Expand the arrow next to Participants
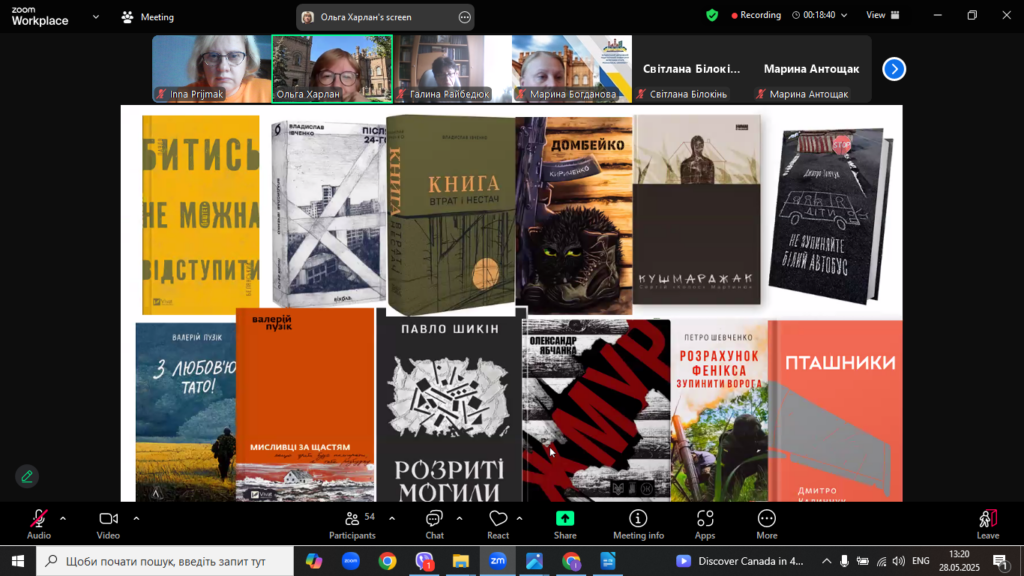The width and height of the screenshot is (1024, 576). [x=392, y=519]
